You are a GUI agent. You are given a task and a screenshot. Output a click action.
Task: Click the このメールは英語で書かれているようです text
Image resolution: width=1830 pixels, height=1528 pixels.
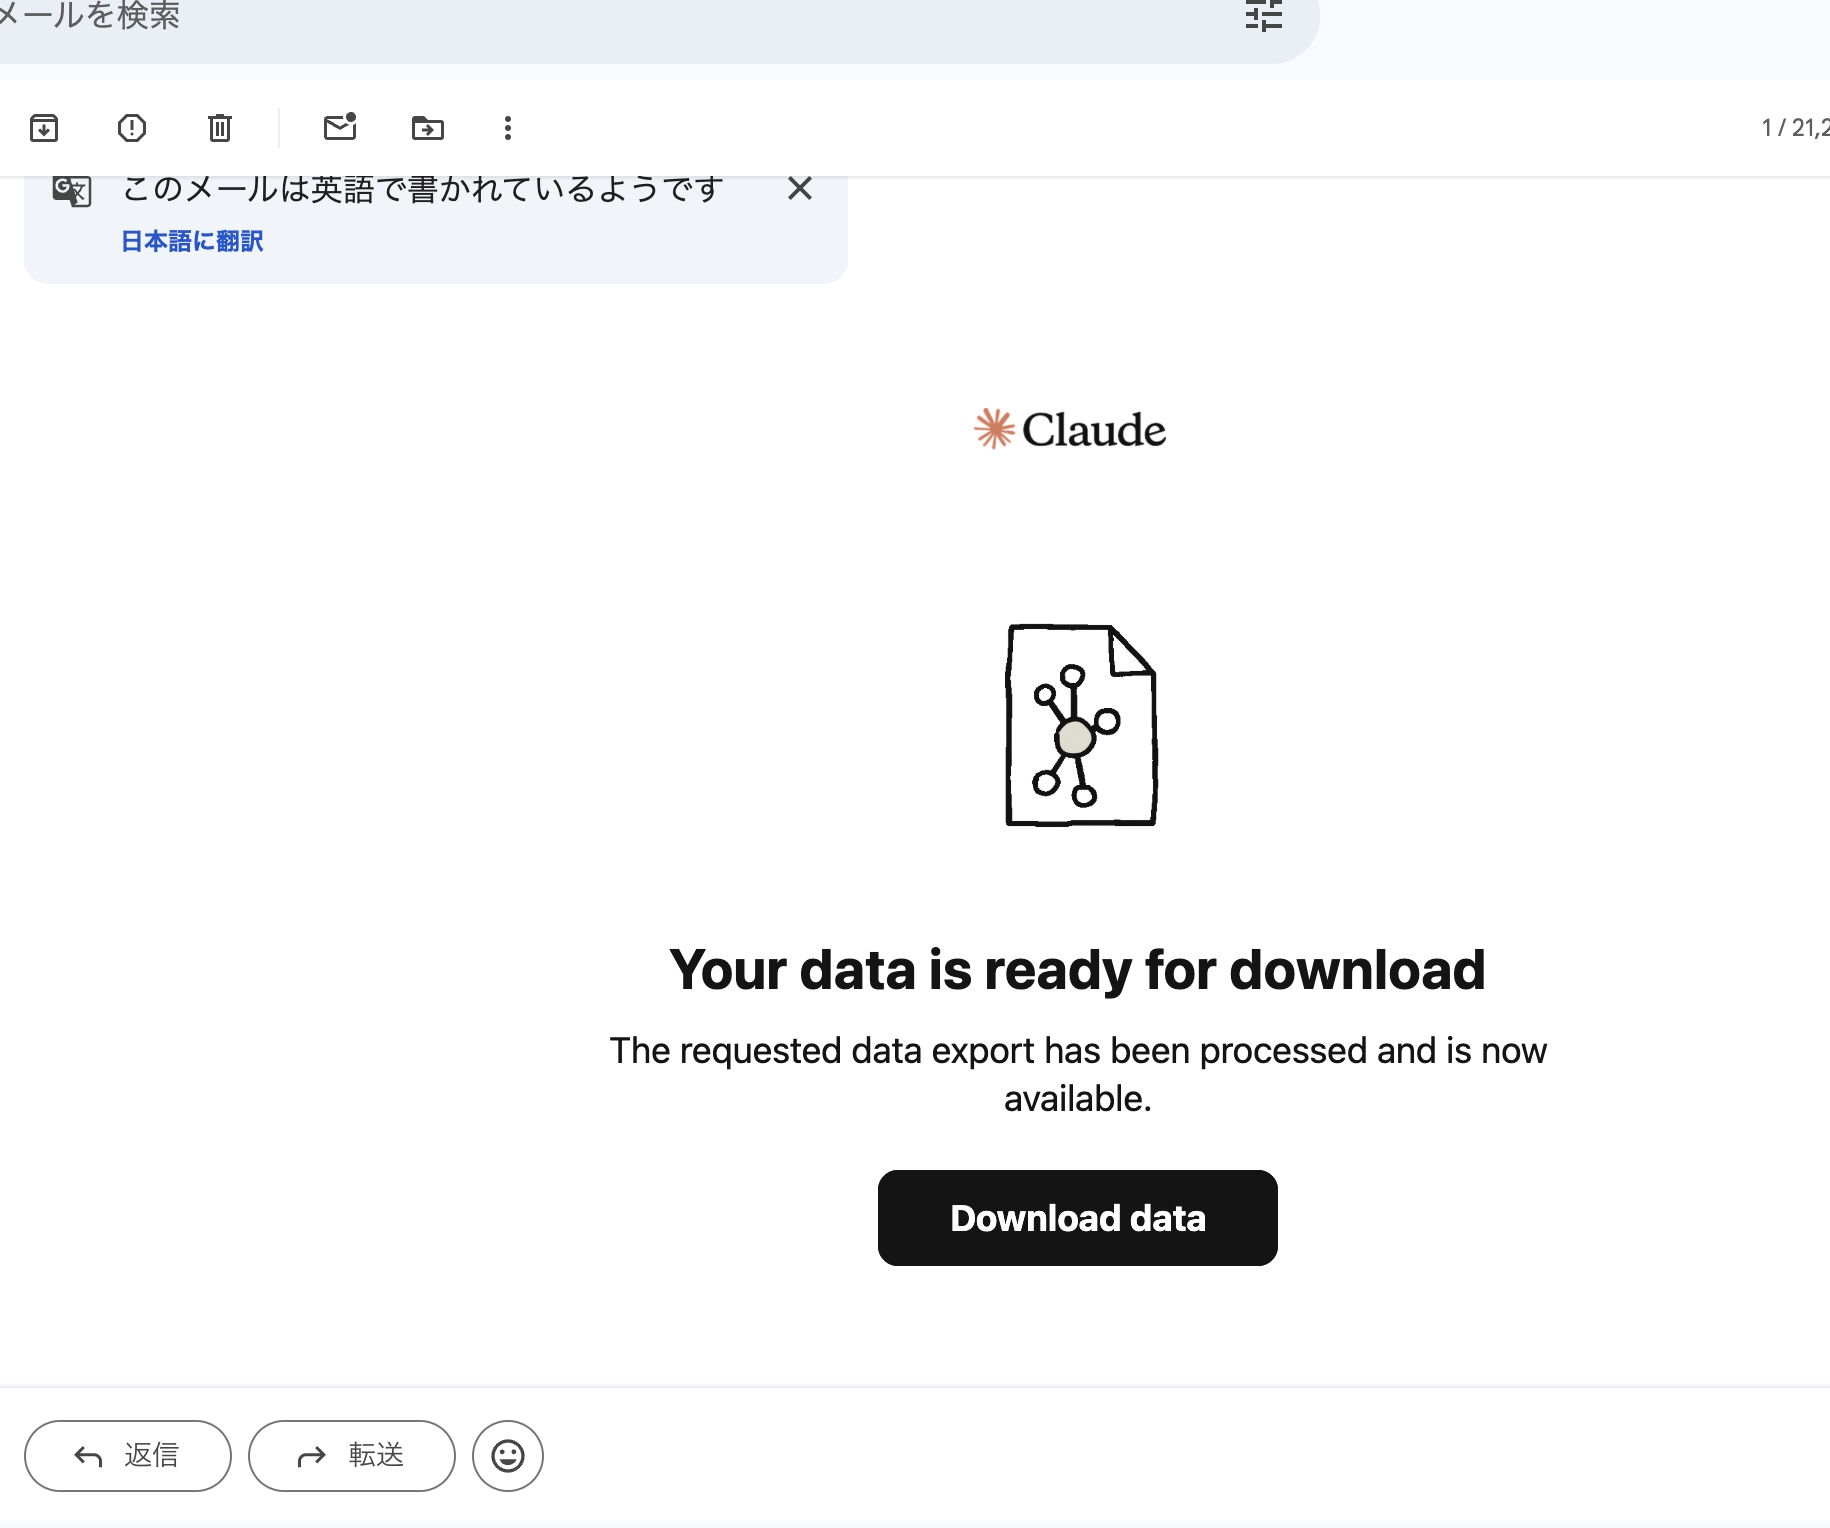(x=422, y=188)
